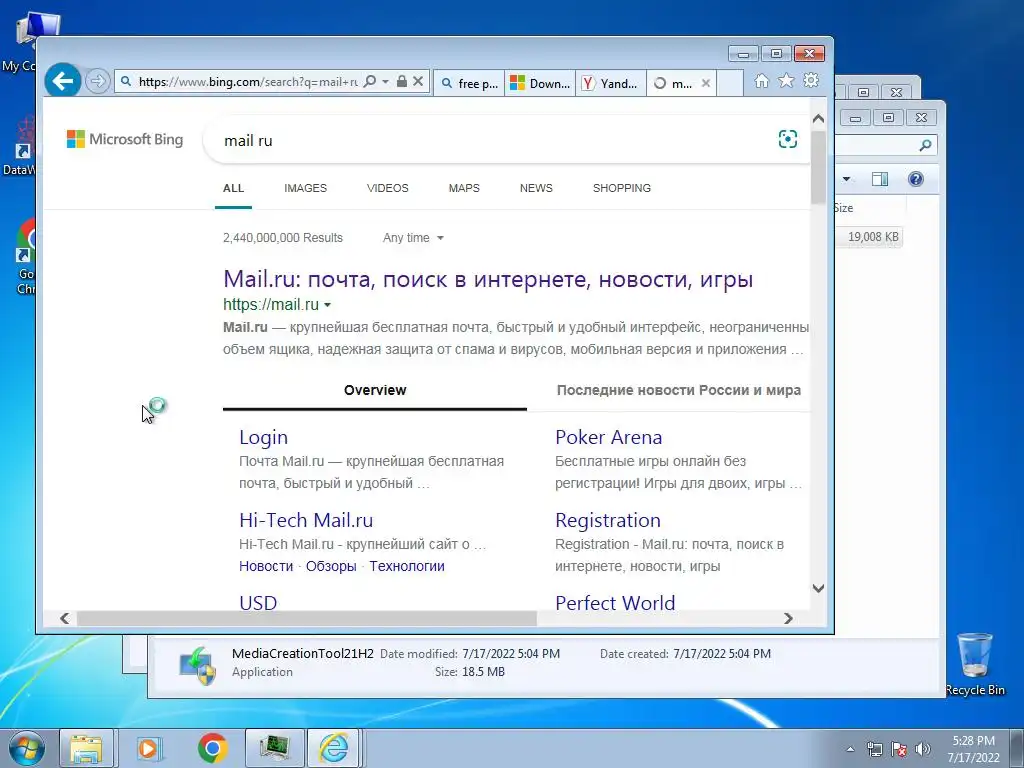Screen dimensions: 1024x768
Task: Open the Обзоры sub-link
Action: click(x=331, y=566)
